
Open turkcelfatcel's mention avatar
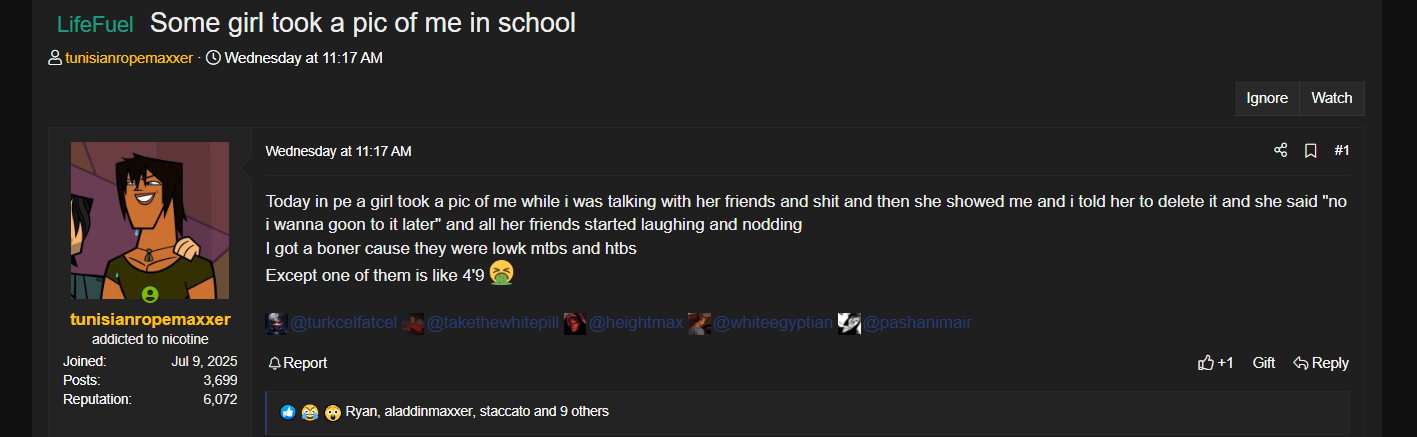(277, 323)
